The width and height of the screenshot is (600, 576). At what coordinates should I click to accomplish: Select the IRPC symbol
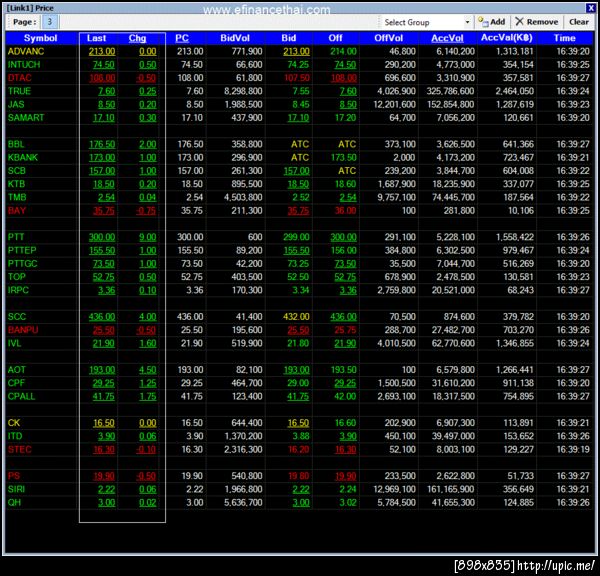coord(18,290)
